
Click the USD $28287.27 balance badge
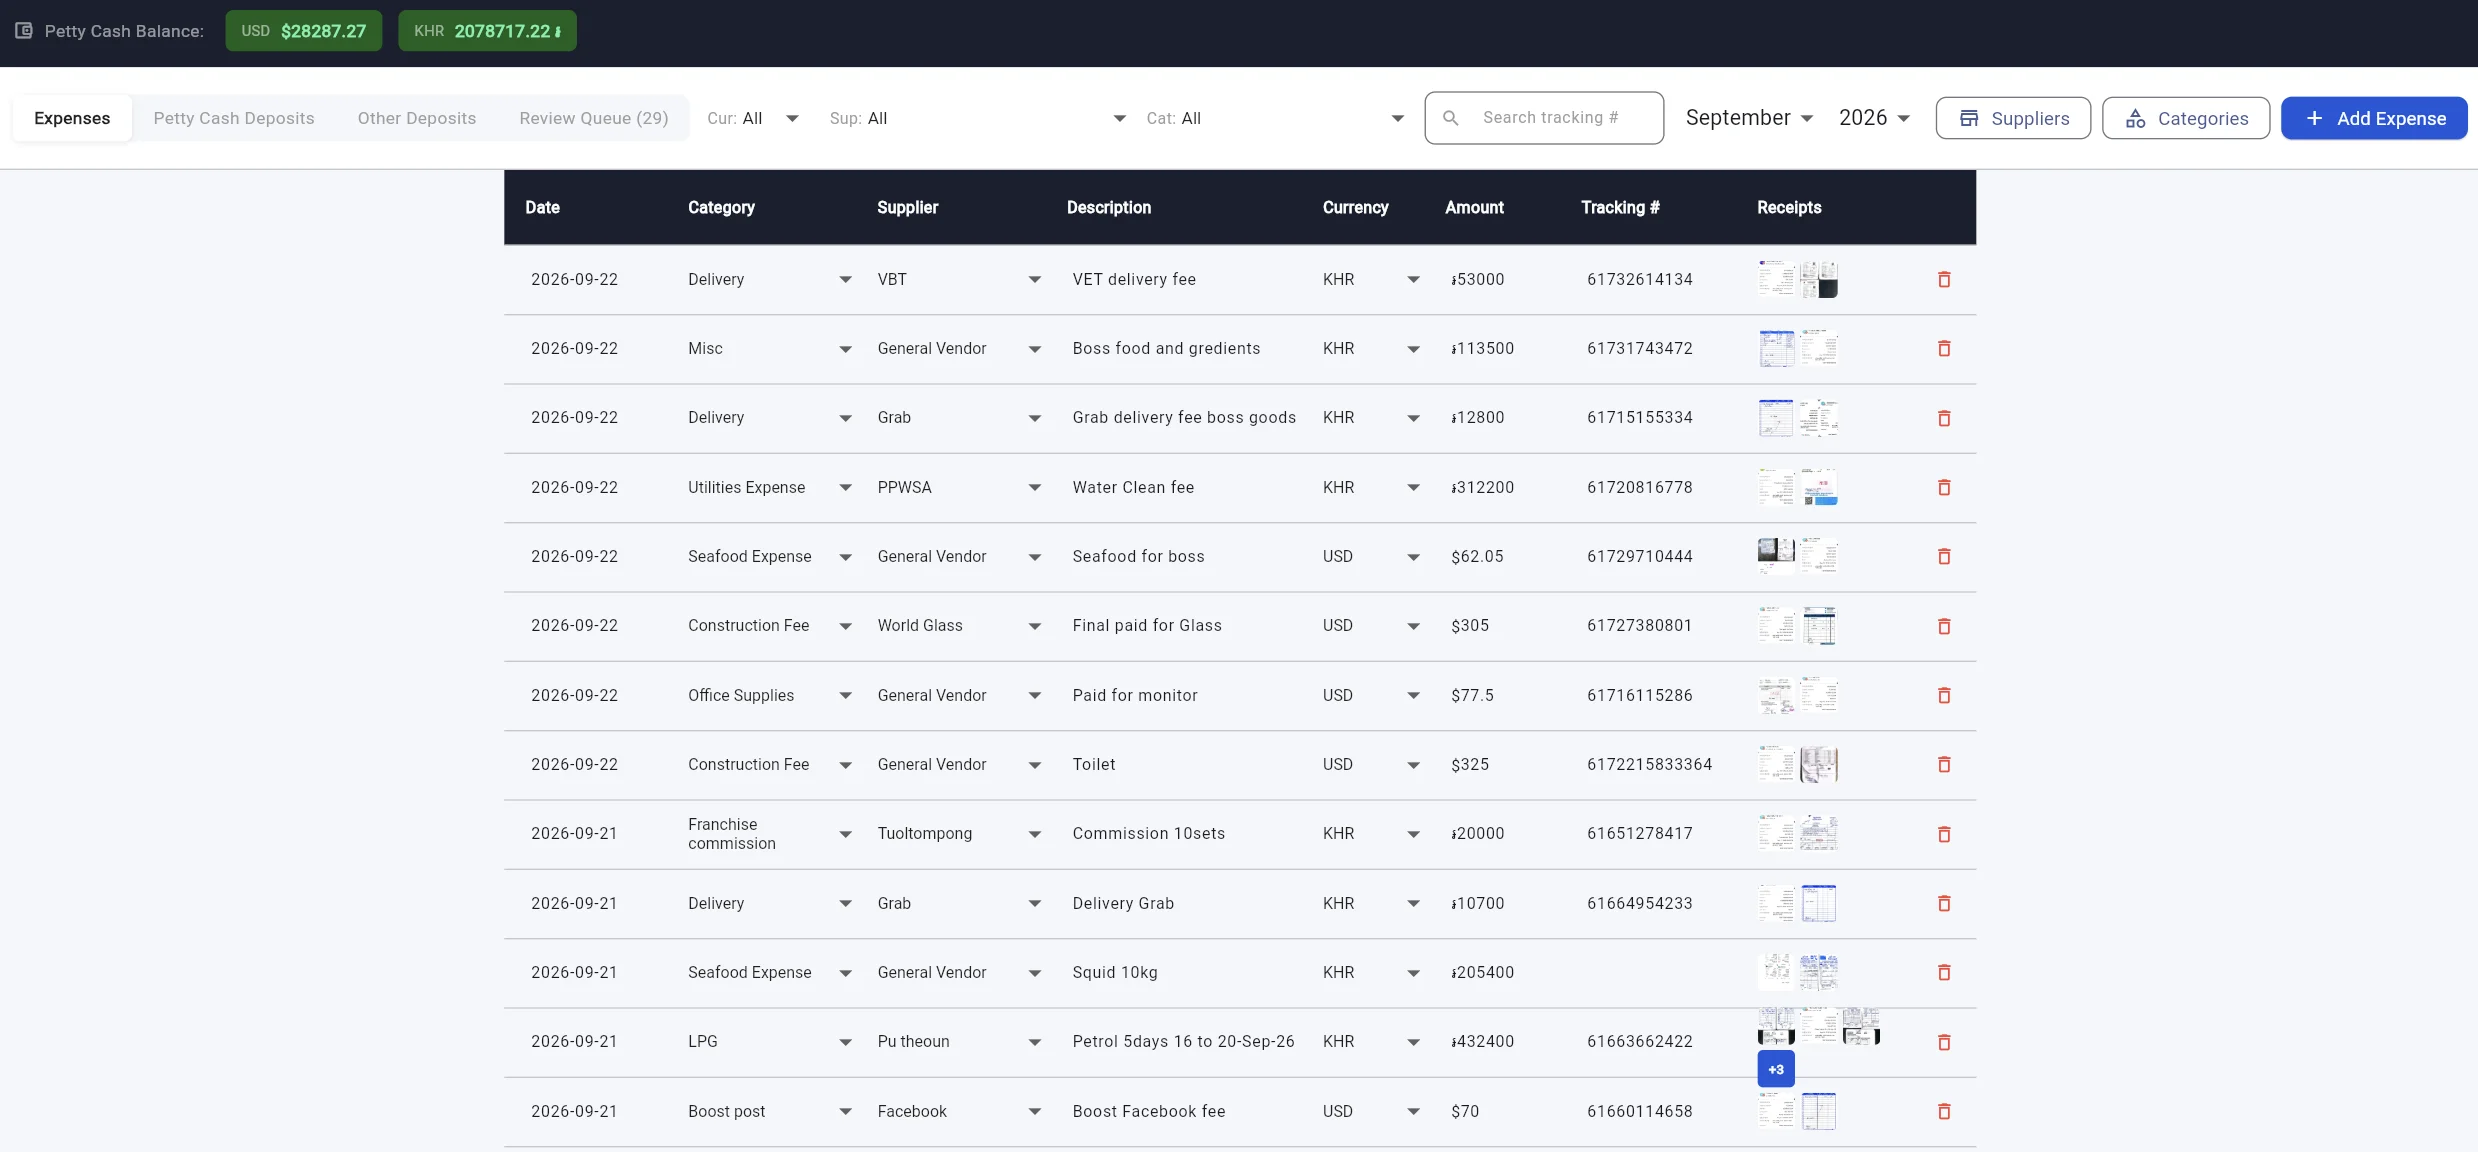tap(304, 31)
